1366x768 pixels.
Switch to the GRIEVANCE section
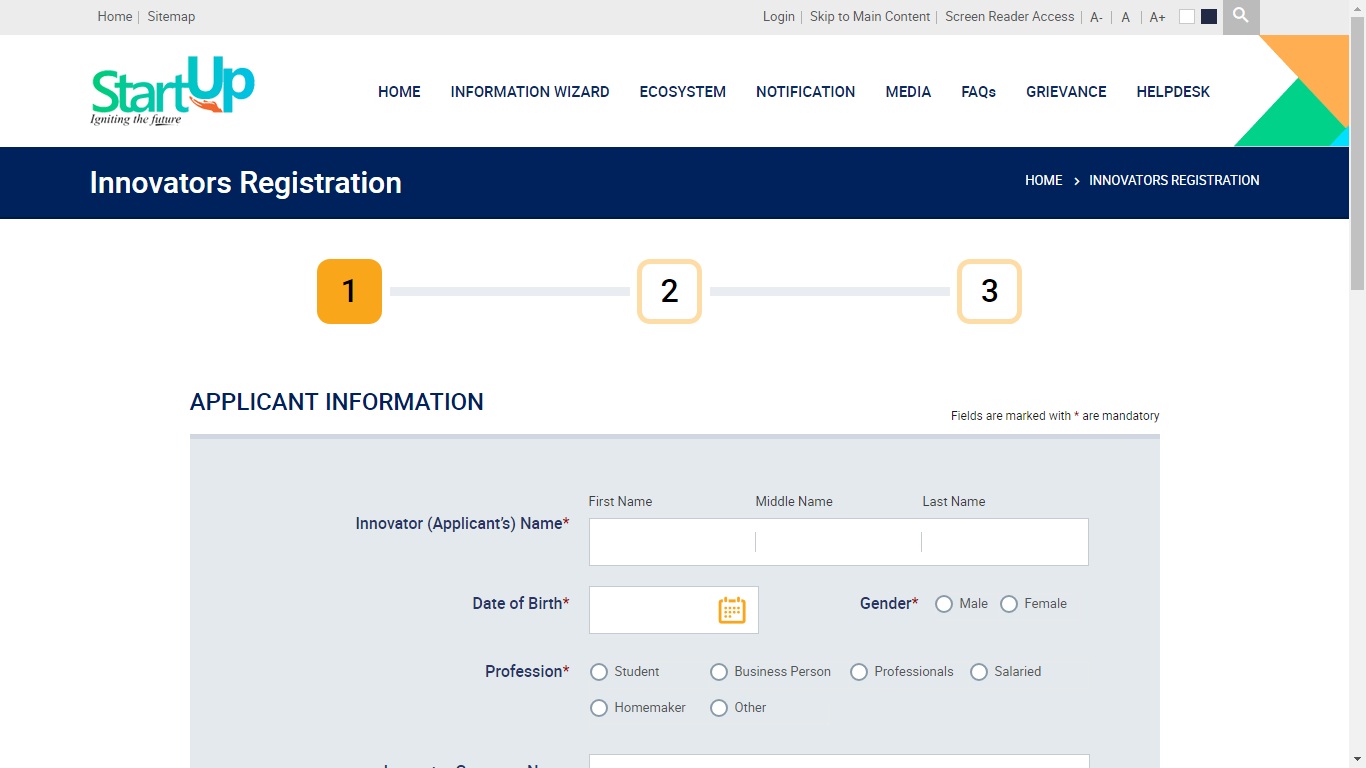tap(1066, 91)
